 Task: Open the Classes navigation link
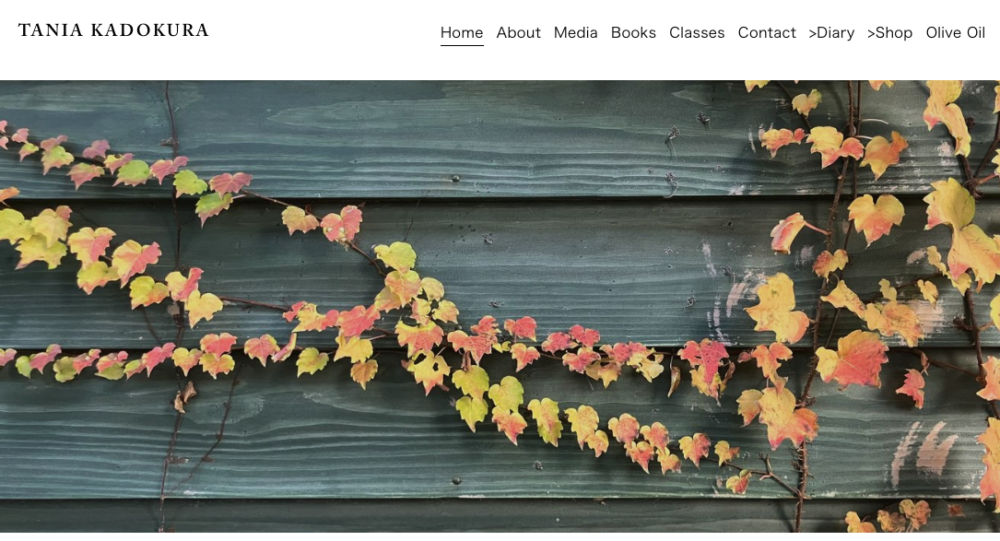tap(697, 33)
